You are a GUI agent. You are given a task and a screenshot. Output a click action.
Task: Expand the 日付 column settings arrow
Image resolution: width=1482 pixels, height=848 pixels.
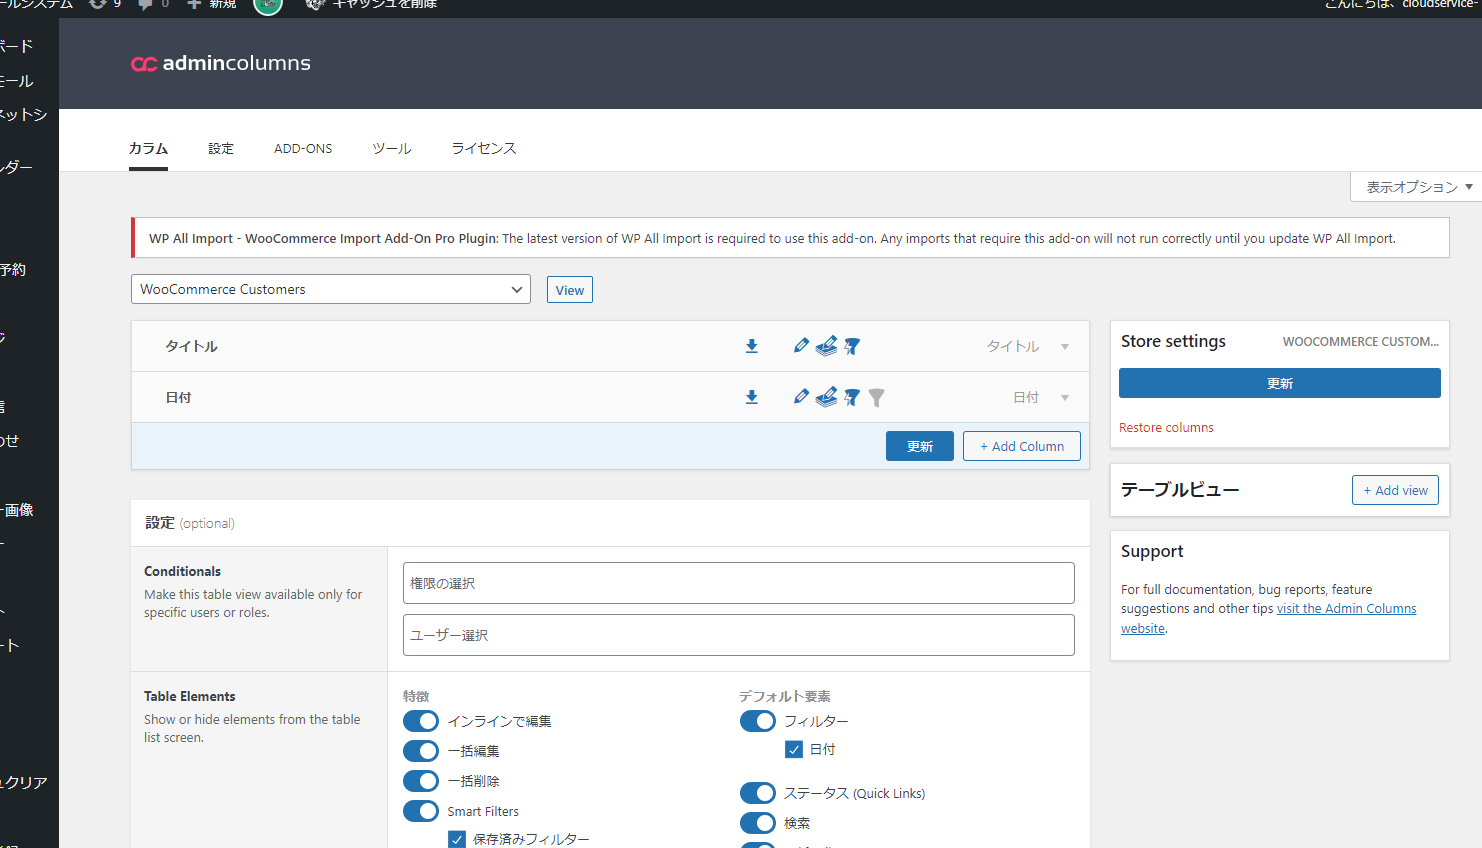pos(1065,398)
